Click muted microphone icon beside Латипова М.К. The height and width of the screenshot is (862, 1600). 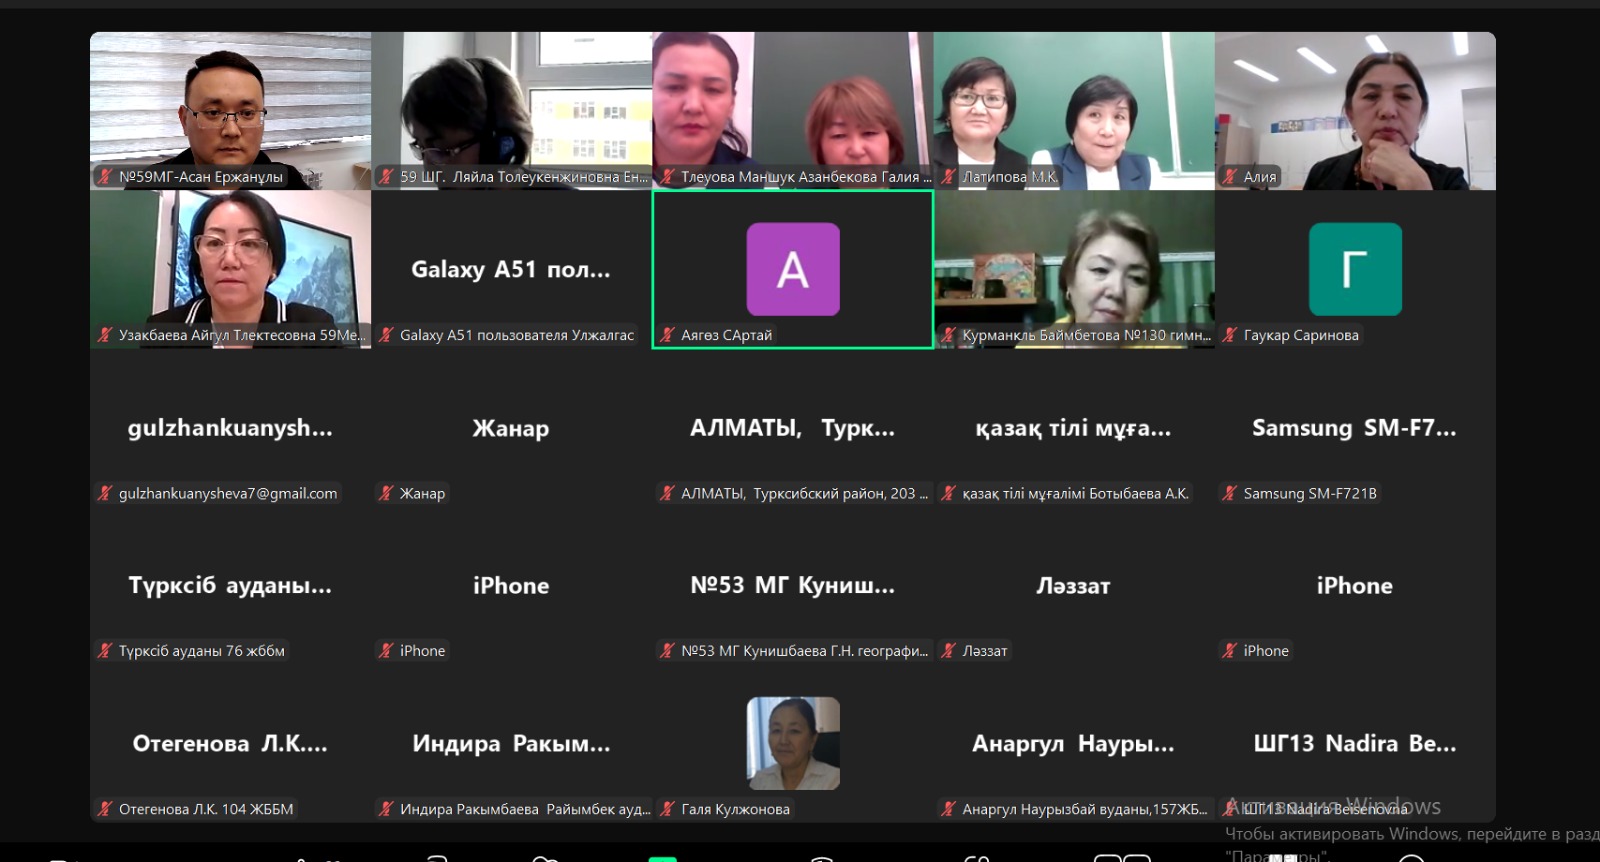point(949,177)
